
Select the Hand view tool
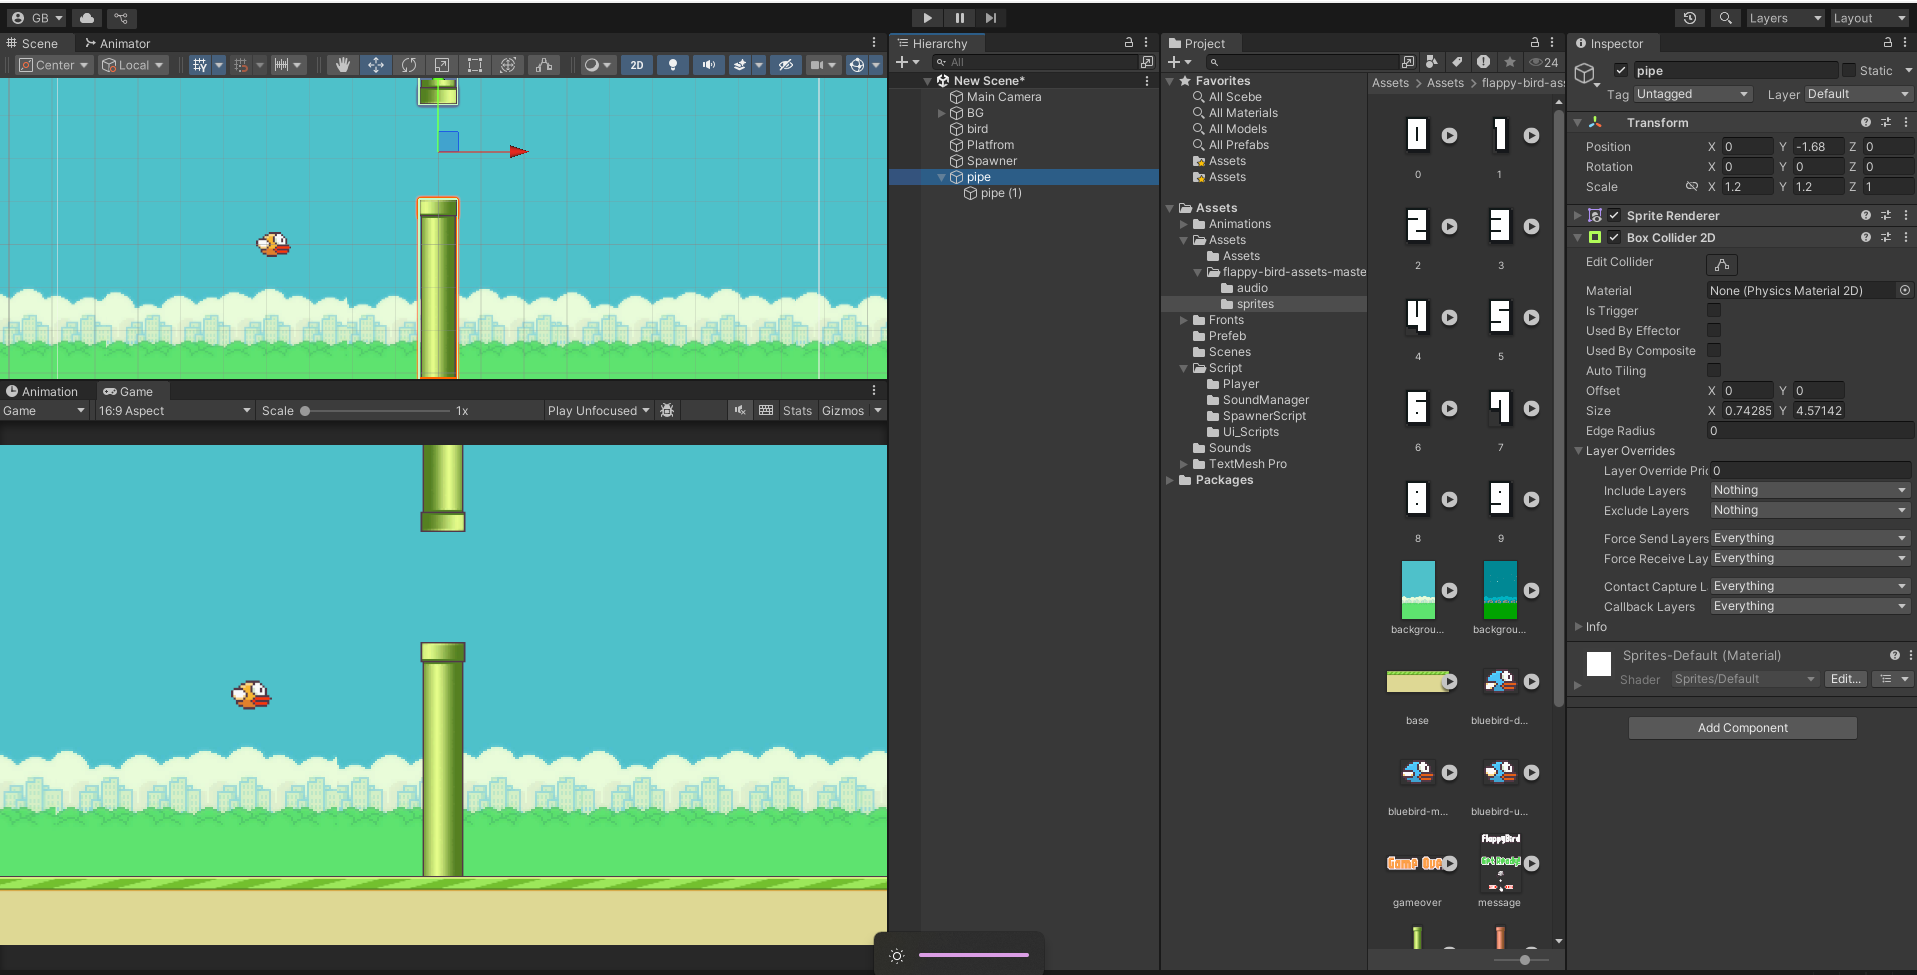(343, 65)
